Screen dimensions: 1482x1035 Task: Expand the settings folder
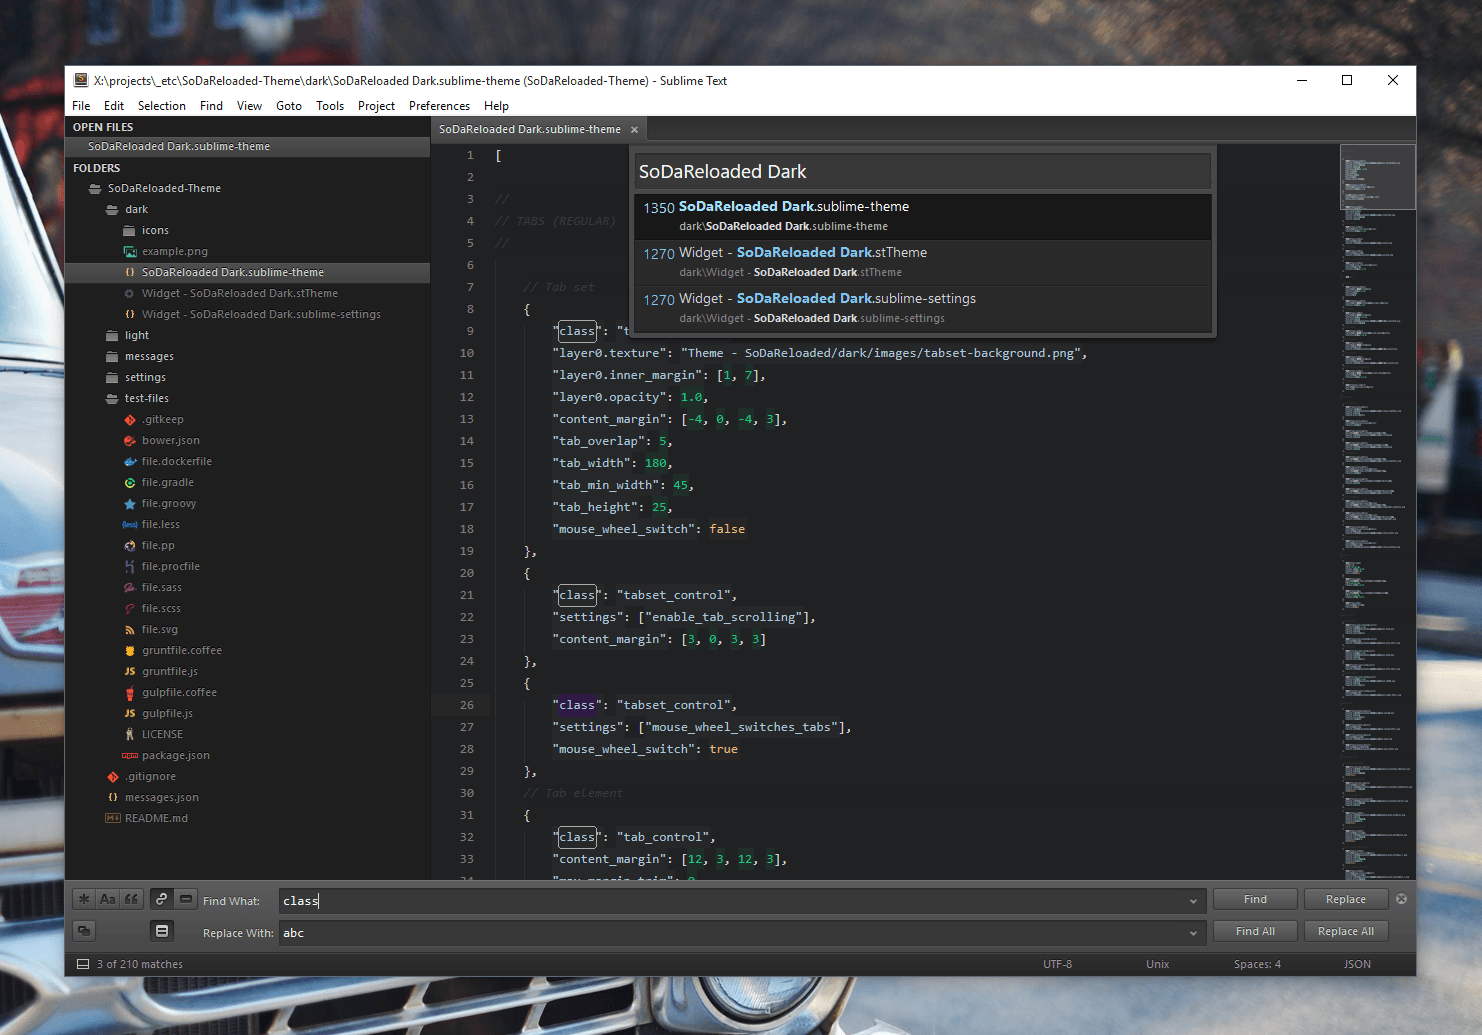coord(112,378)
